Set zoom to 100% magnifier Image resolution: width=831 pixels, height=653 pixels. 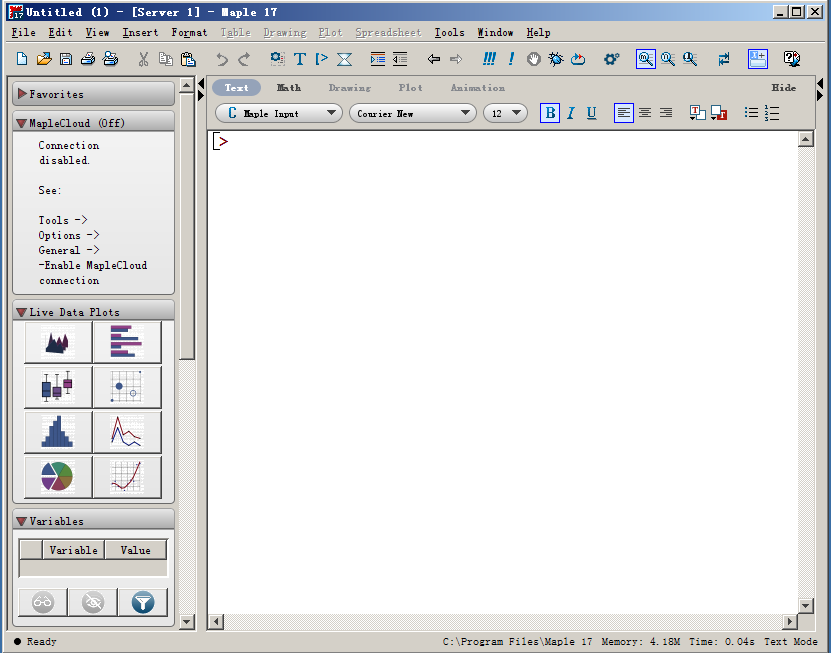[646, 59]
